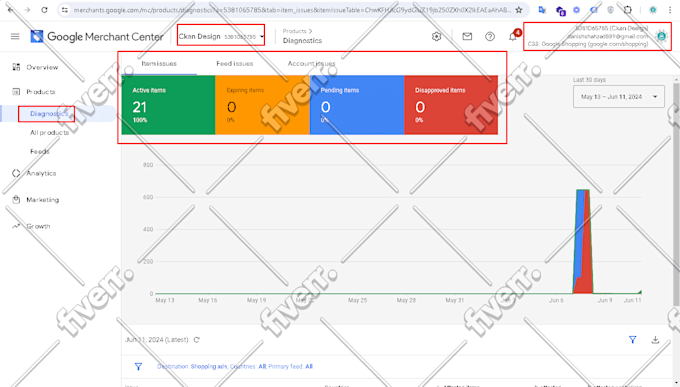680x387 pixels.
Task: Open the site info icon in address bar
Action: [x=65, y=10]
